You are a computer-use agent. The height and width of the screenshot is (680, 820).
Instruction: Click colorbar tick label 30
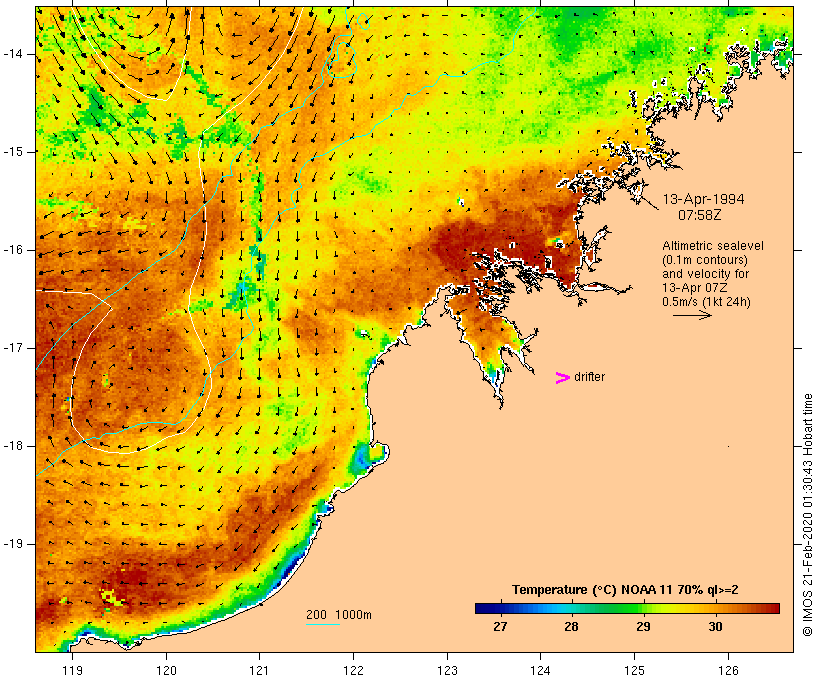715,627
